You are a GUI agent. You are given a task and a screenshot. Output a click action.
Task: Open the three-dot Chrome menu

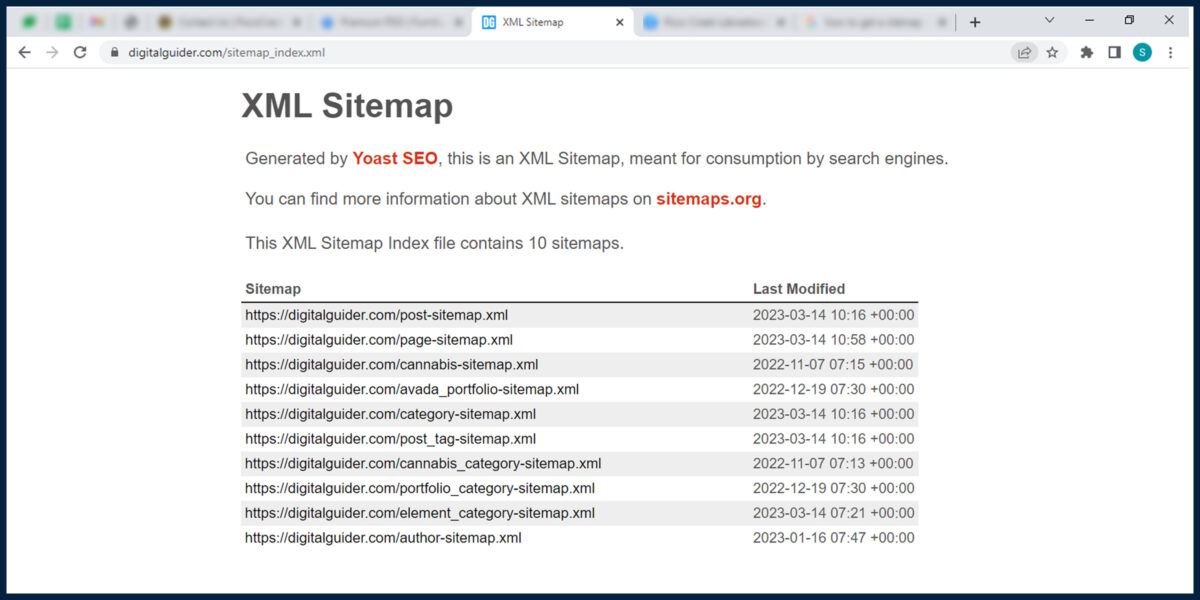(x=1170, y=52)
